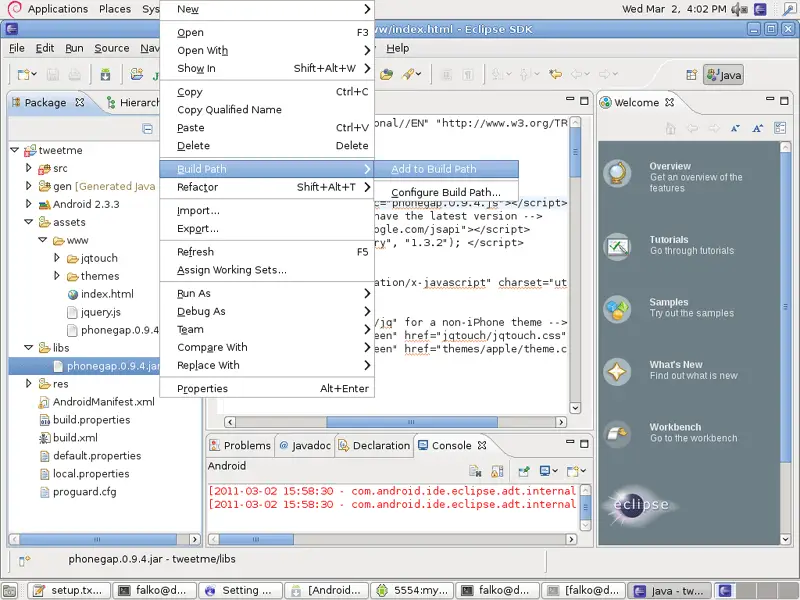Select Refresh in the context menu
This screenshot has width=800, height=600.
267,252
